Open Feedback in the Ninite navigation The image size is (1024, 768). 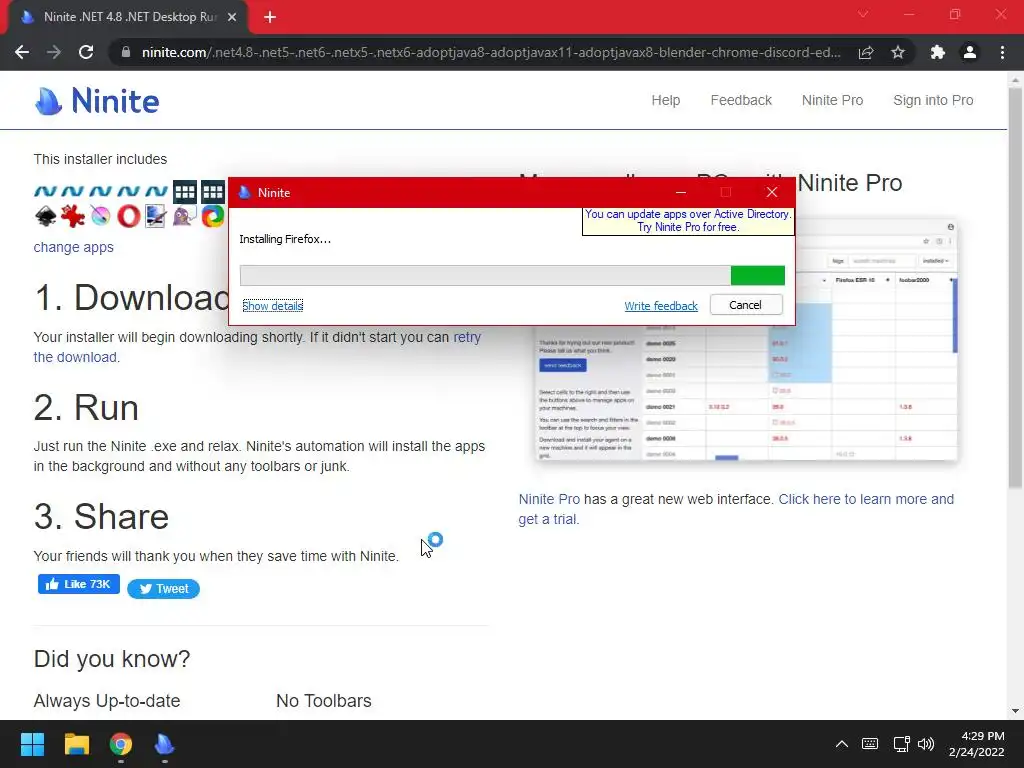741,100
